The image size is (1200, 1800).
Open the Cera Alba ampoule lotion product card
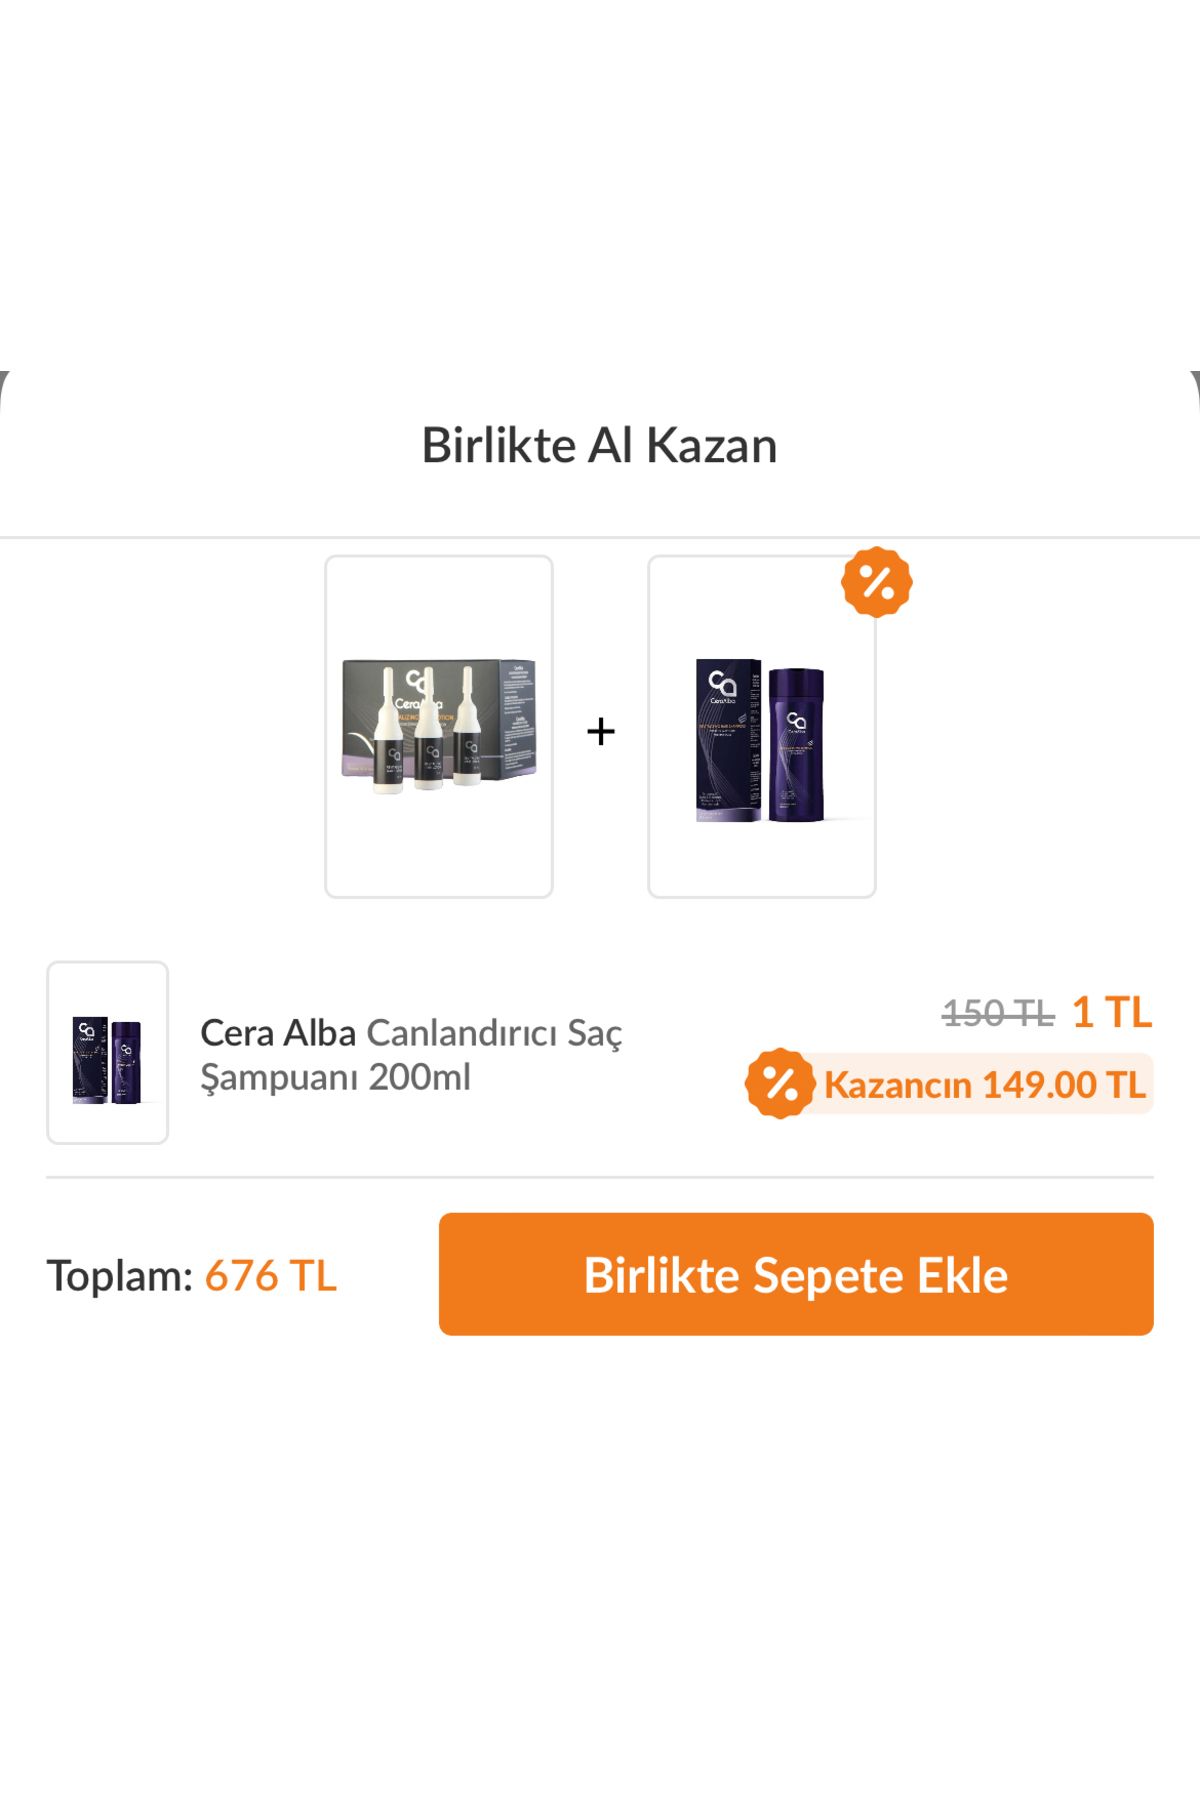439,727
